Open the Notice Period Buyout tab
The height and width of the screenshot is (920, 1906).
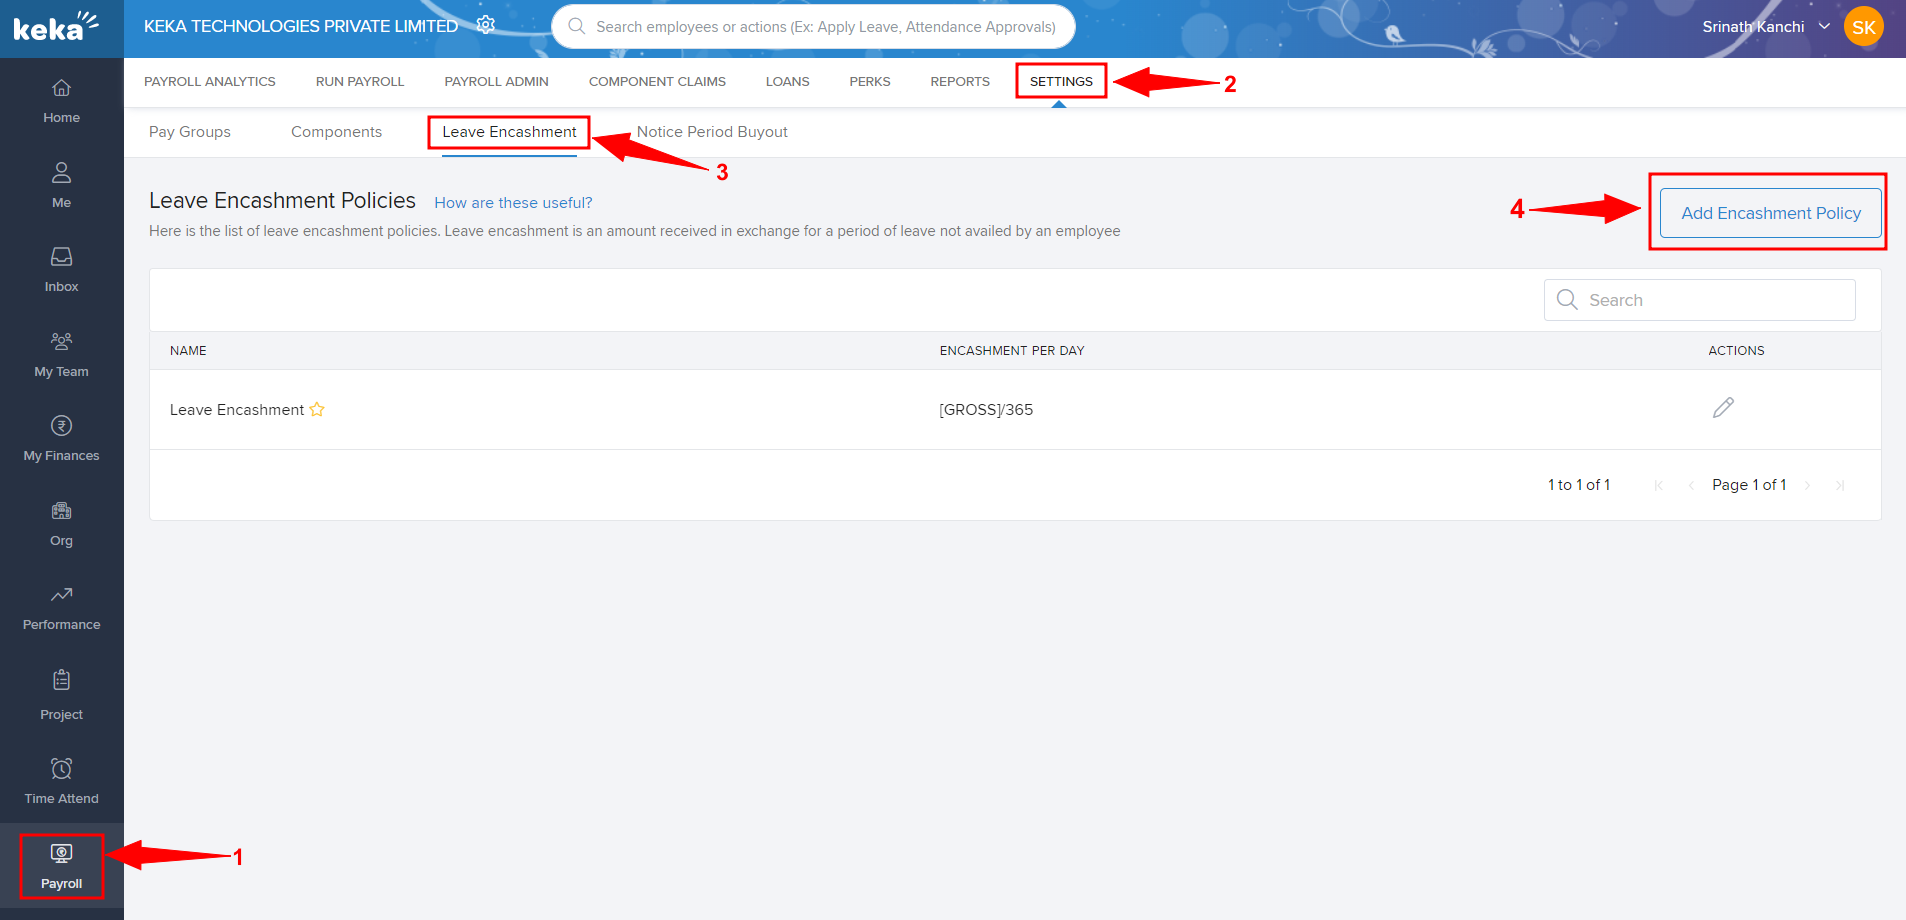tap(712, 131)
